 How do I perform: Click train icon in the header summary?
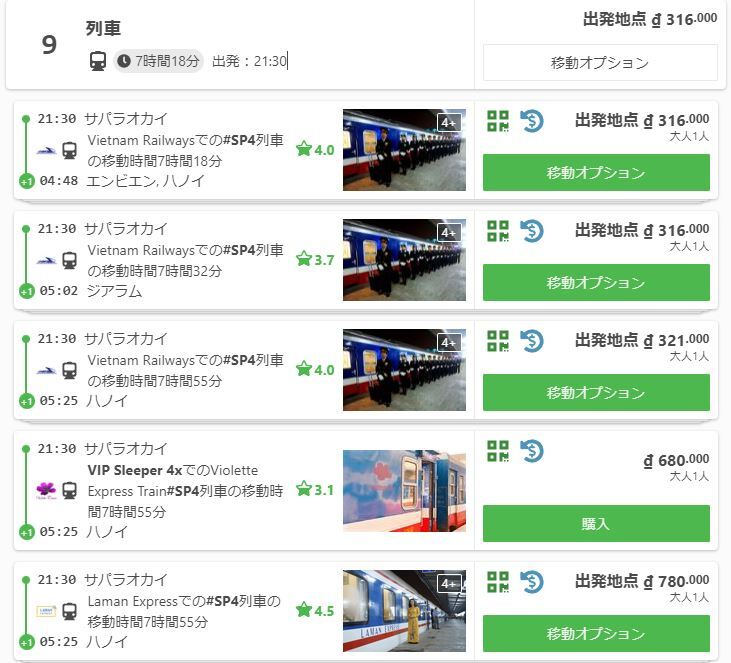click(98, 61)
